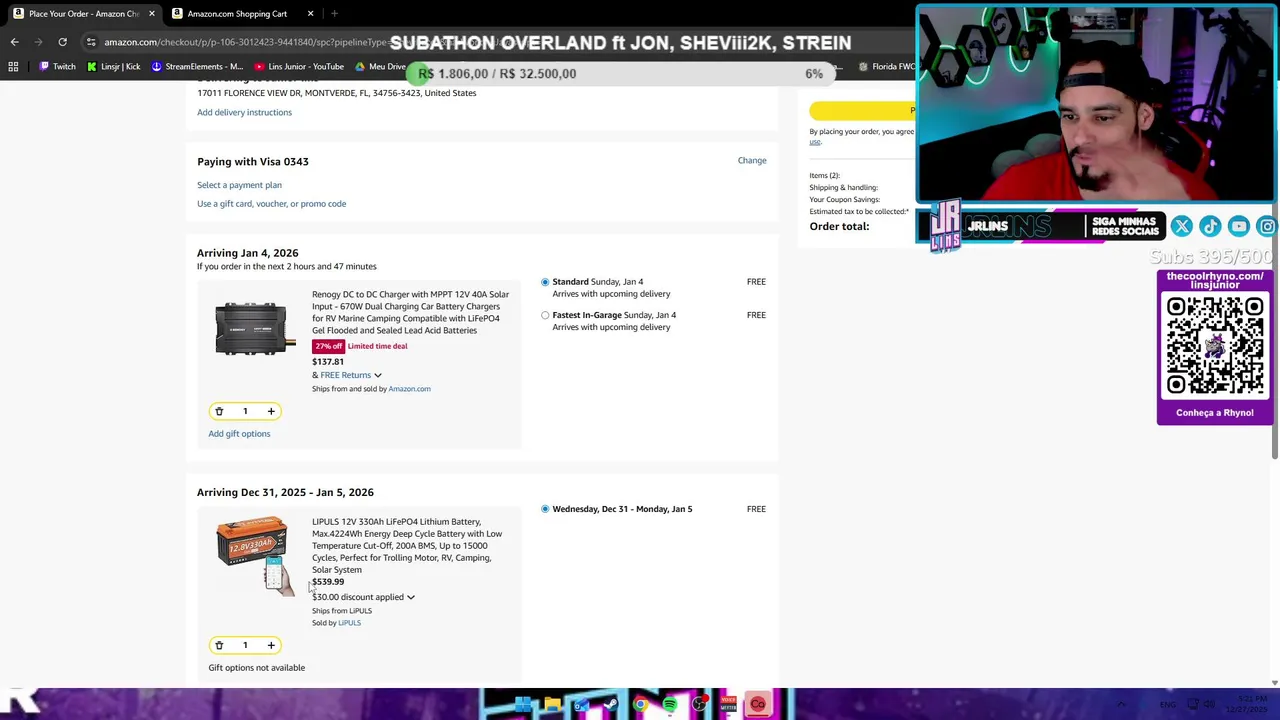Open Spotify from the taskbar

[669, 705]
